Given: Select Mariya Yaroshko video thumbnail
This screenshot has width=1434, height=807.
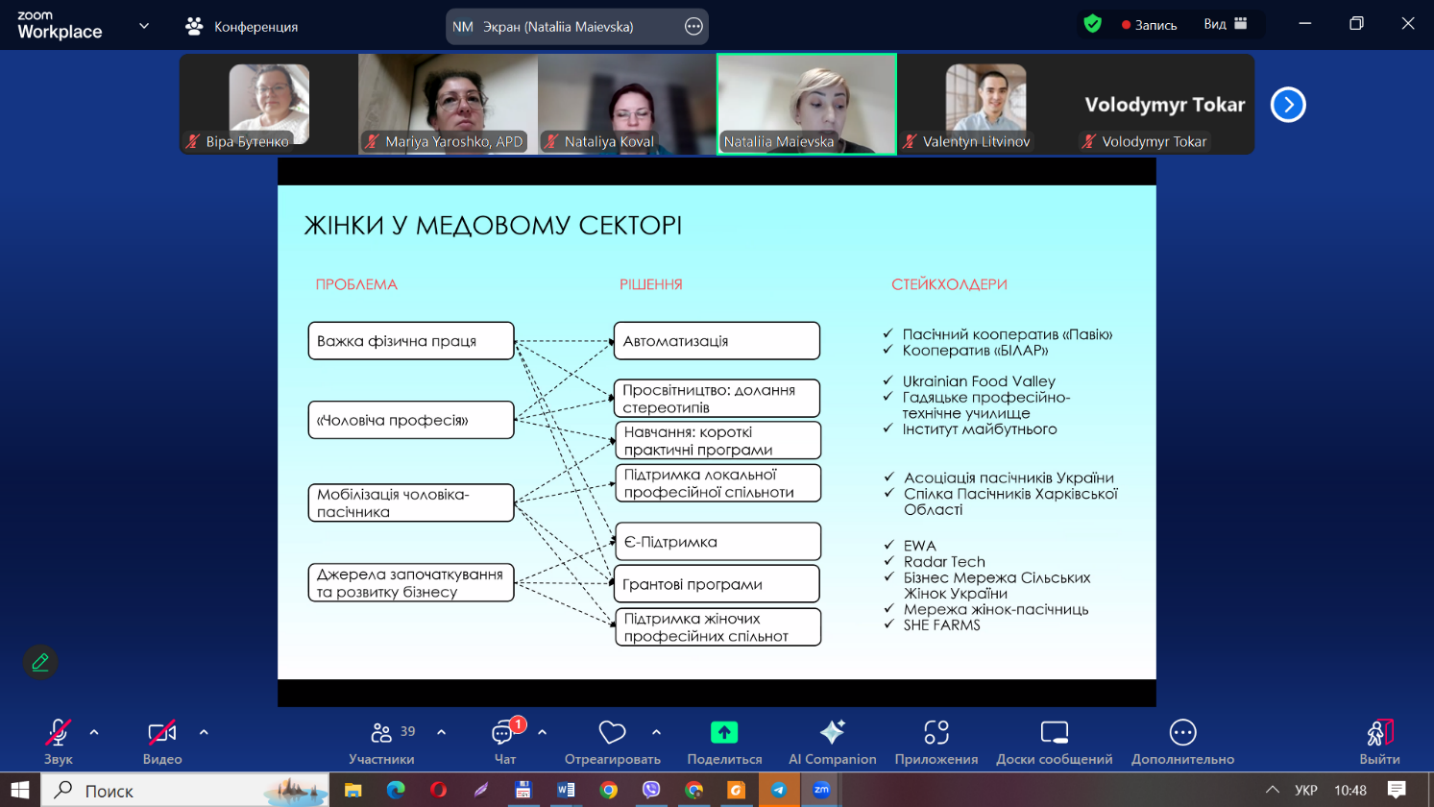Looking at the screenshot, I should pyautogui.click(x=448, y=104).
